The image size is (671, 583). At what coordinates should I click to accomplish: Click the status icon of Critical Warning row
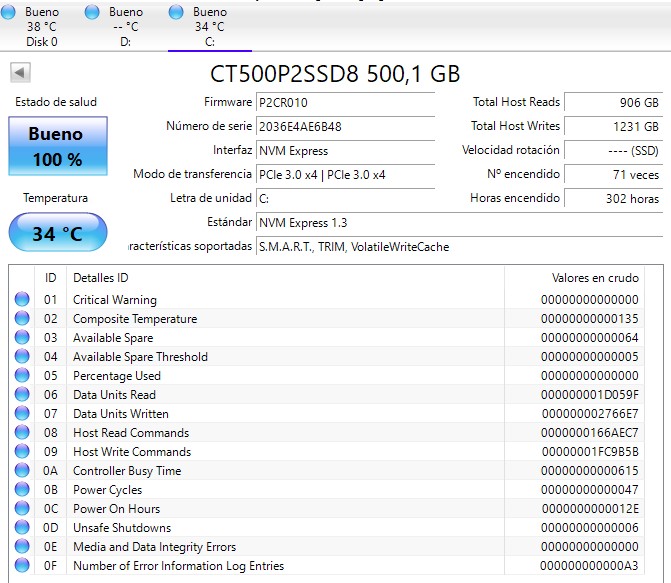(x=22, y=299)
